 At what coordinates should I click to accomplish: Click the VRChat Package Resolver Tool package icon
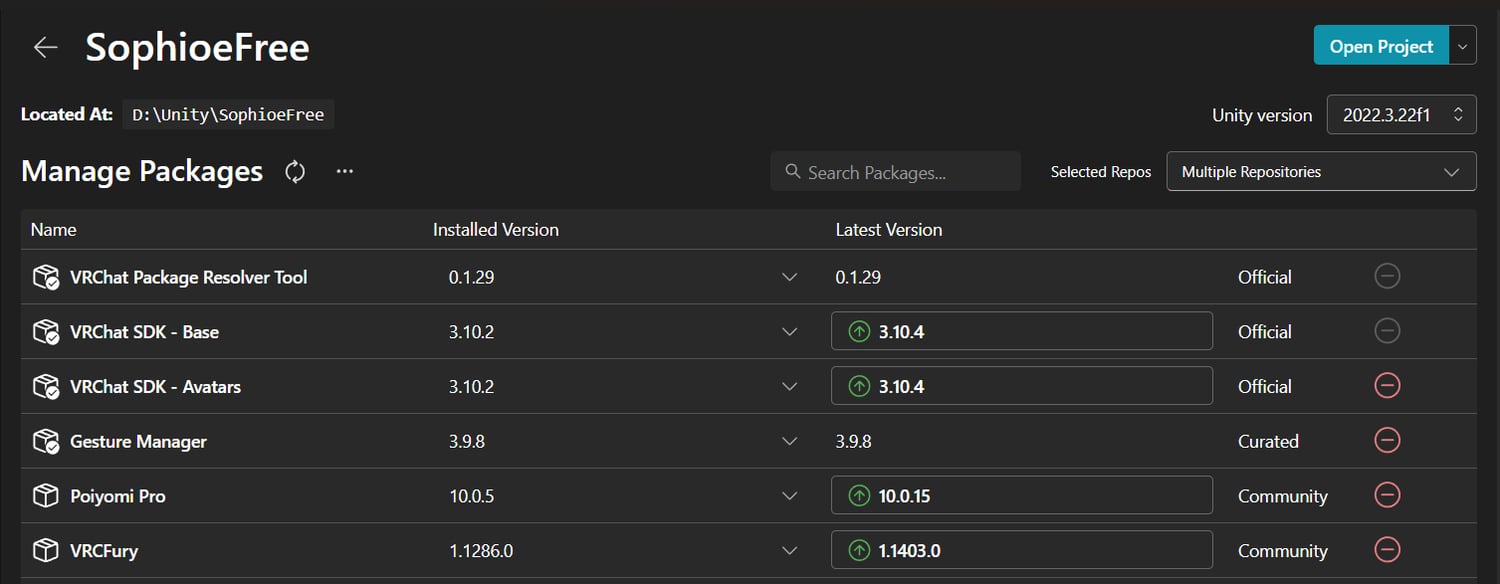click(46, 277)
